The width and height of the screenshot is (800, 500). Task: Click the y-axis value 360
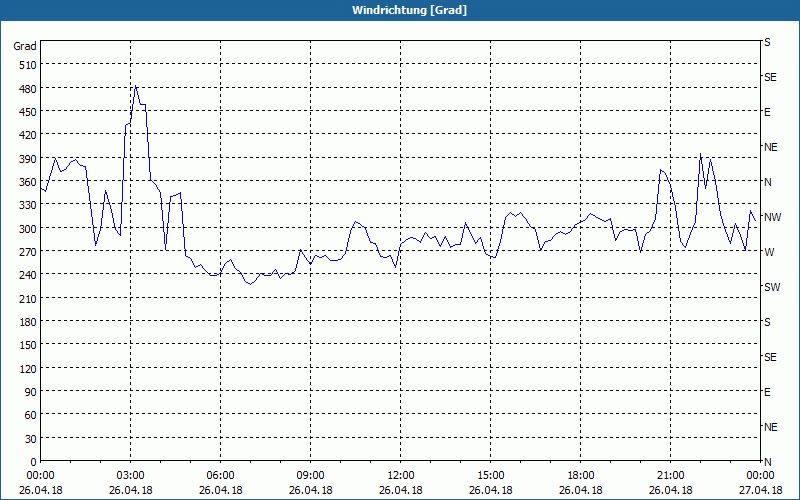click(x=28, y=182)
